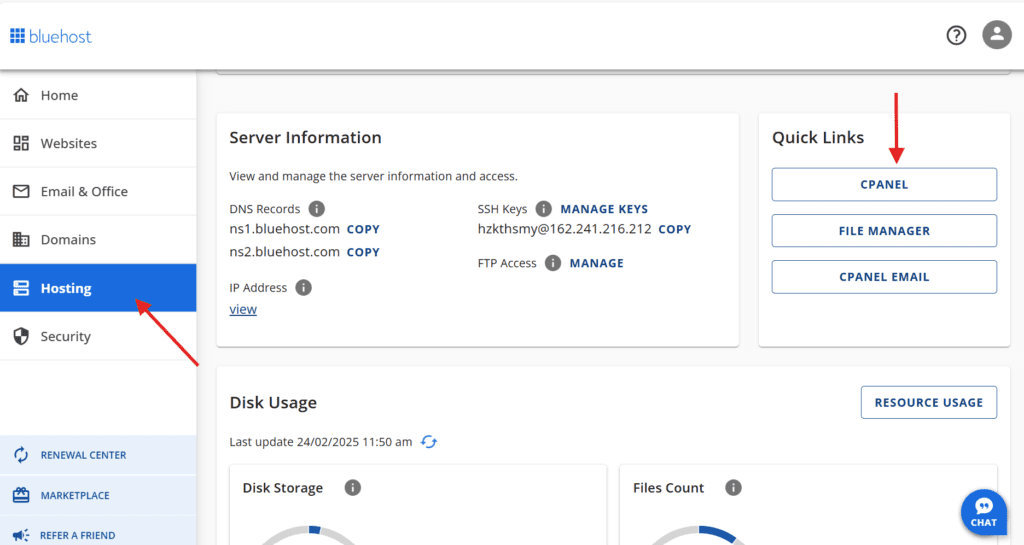Image resolution: width=1024 pixels, height=545 pixels.
Task: Copy the ns1.bluehost.com record
Action: pyautogui.click(x=363, y=230)
